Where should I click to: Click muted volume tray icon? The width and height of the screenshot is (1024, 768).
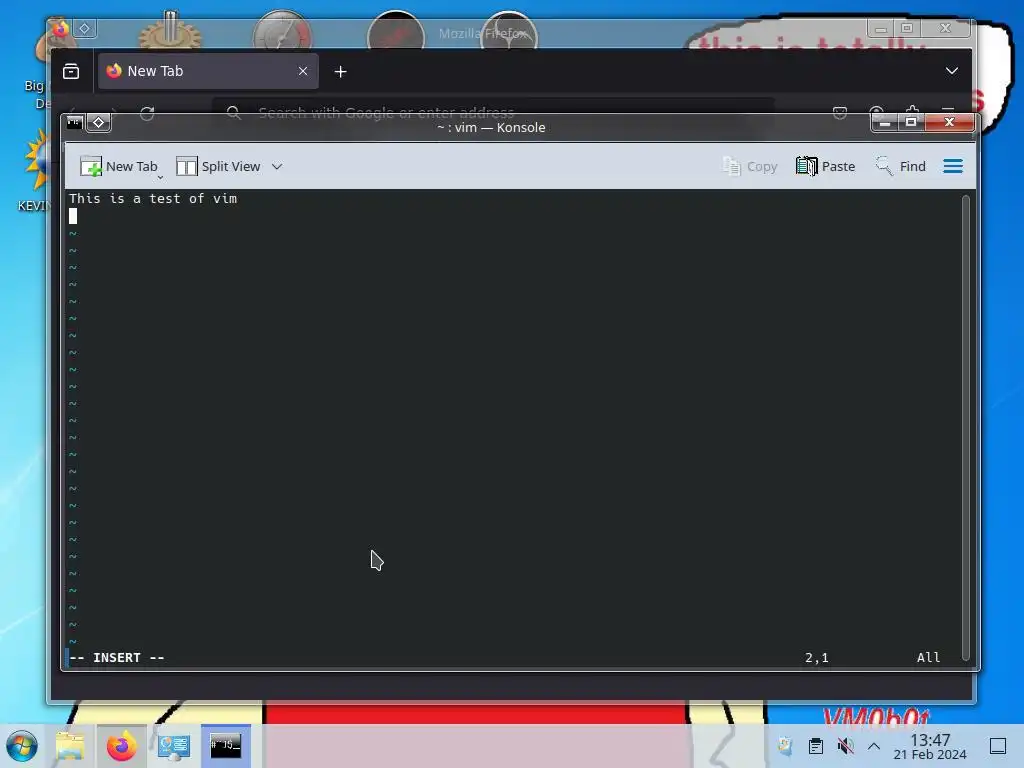[846, 746]
